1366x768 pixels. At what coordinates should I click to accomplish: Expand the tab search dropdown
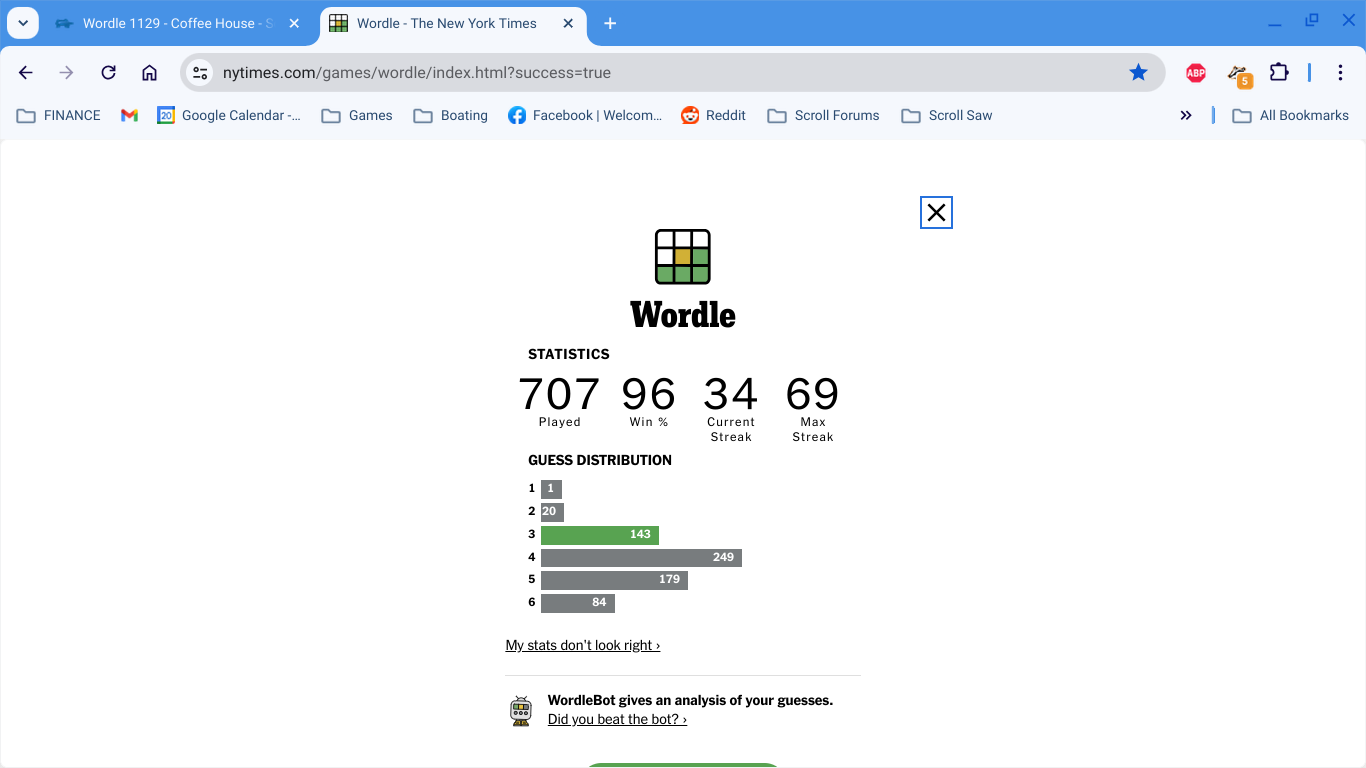point(22,23)
